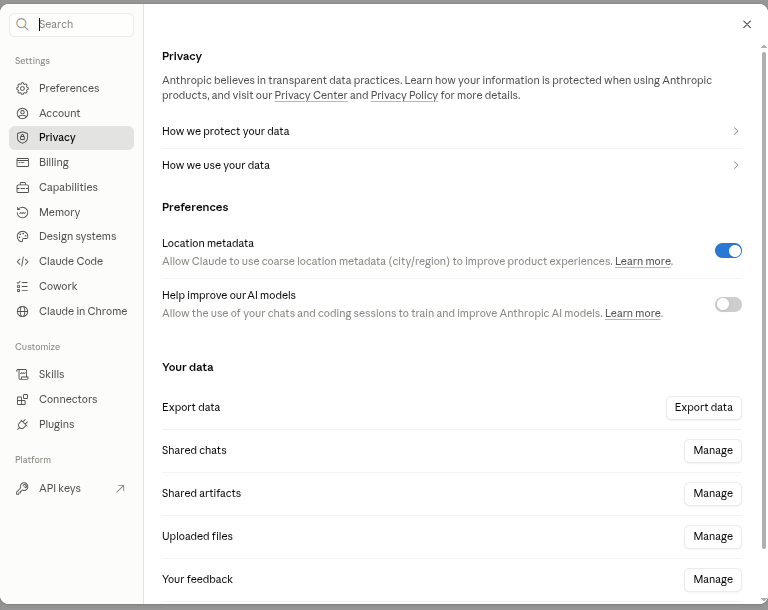Viewport: 768px width, 610px height.
Task: Click the external link arrow beside API keys
Action: click(120, 488)
